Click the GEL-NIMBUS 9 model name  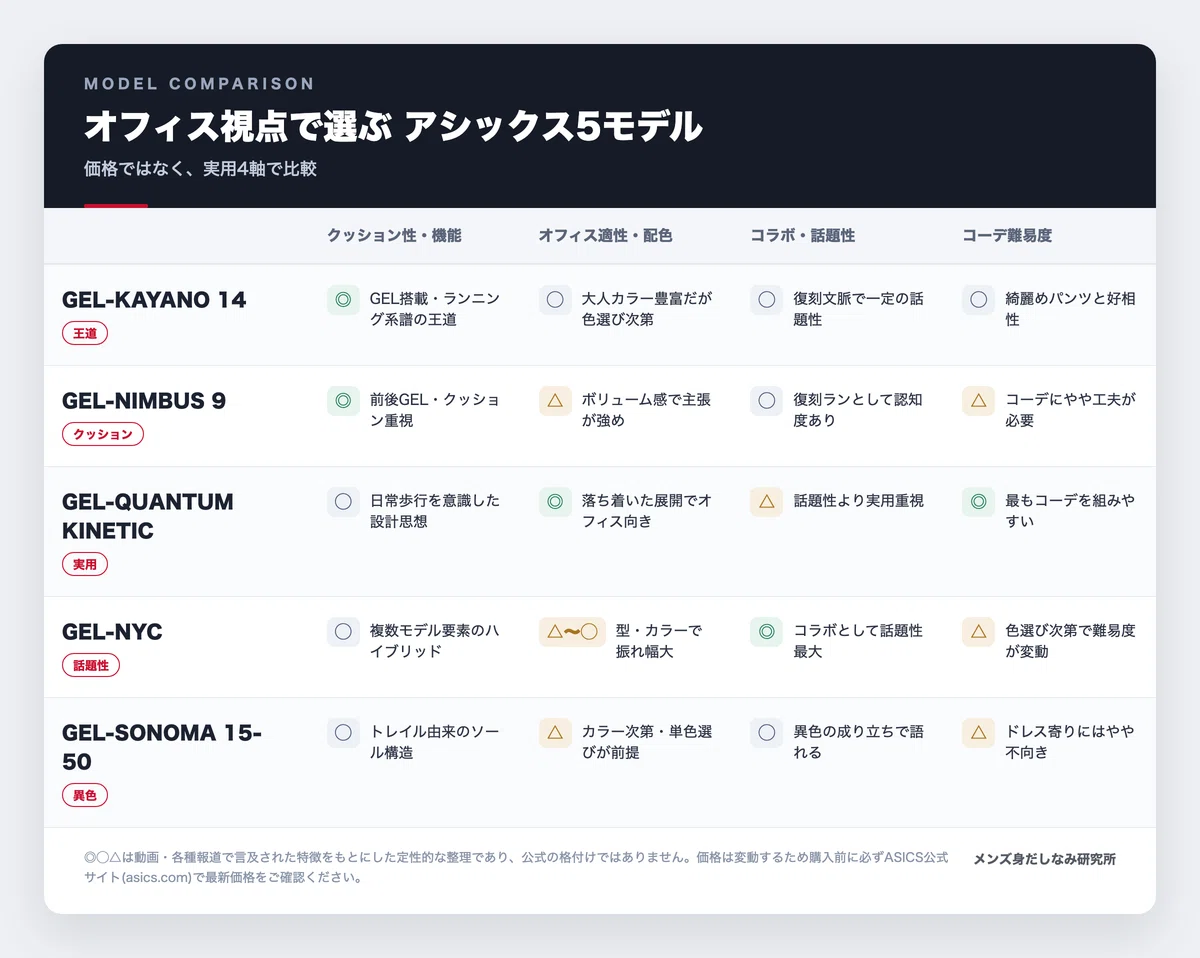coord(144,400)
